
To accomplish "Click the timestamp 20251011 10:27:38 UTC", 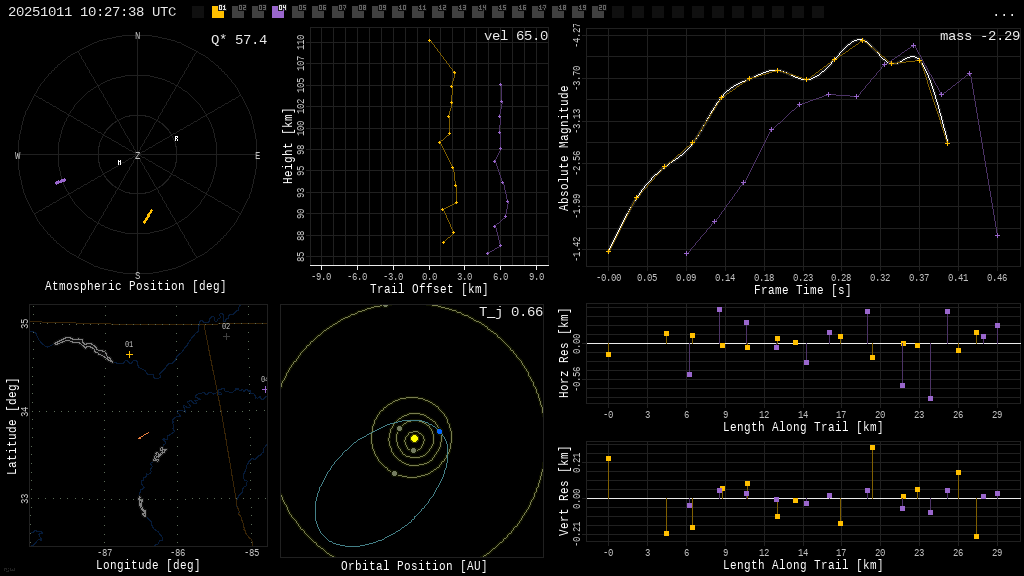I will [x=92, y=12].
